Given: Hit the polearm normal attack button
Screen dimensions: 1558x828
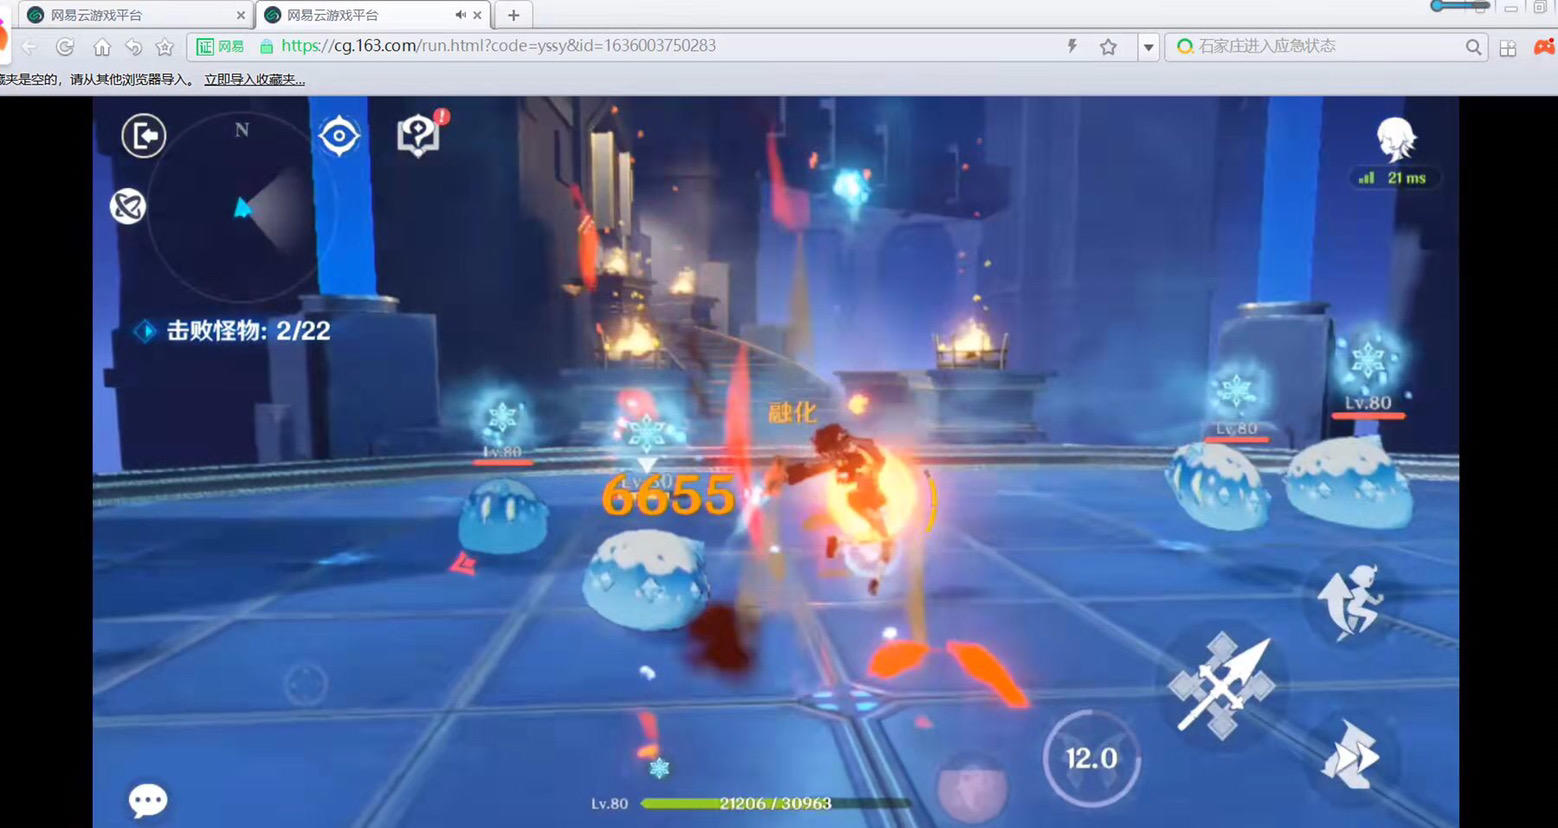Looking at the screenshot, I should pyautogui.click(x=1222, y=686).
